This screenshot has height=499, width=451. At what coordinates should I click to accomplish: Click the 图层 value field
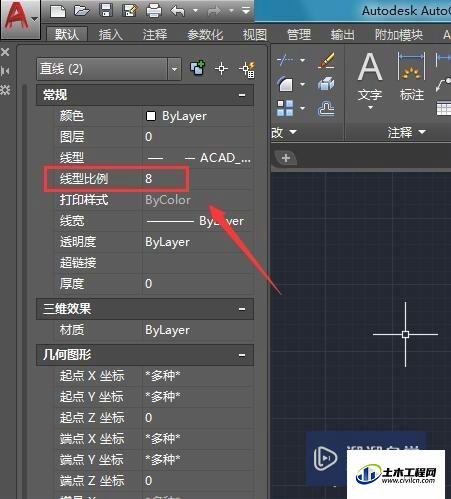[x=198, y=137]
